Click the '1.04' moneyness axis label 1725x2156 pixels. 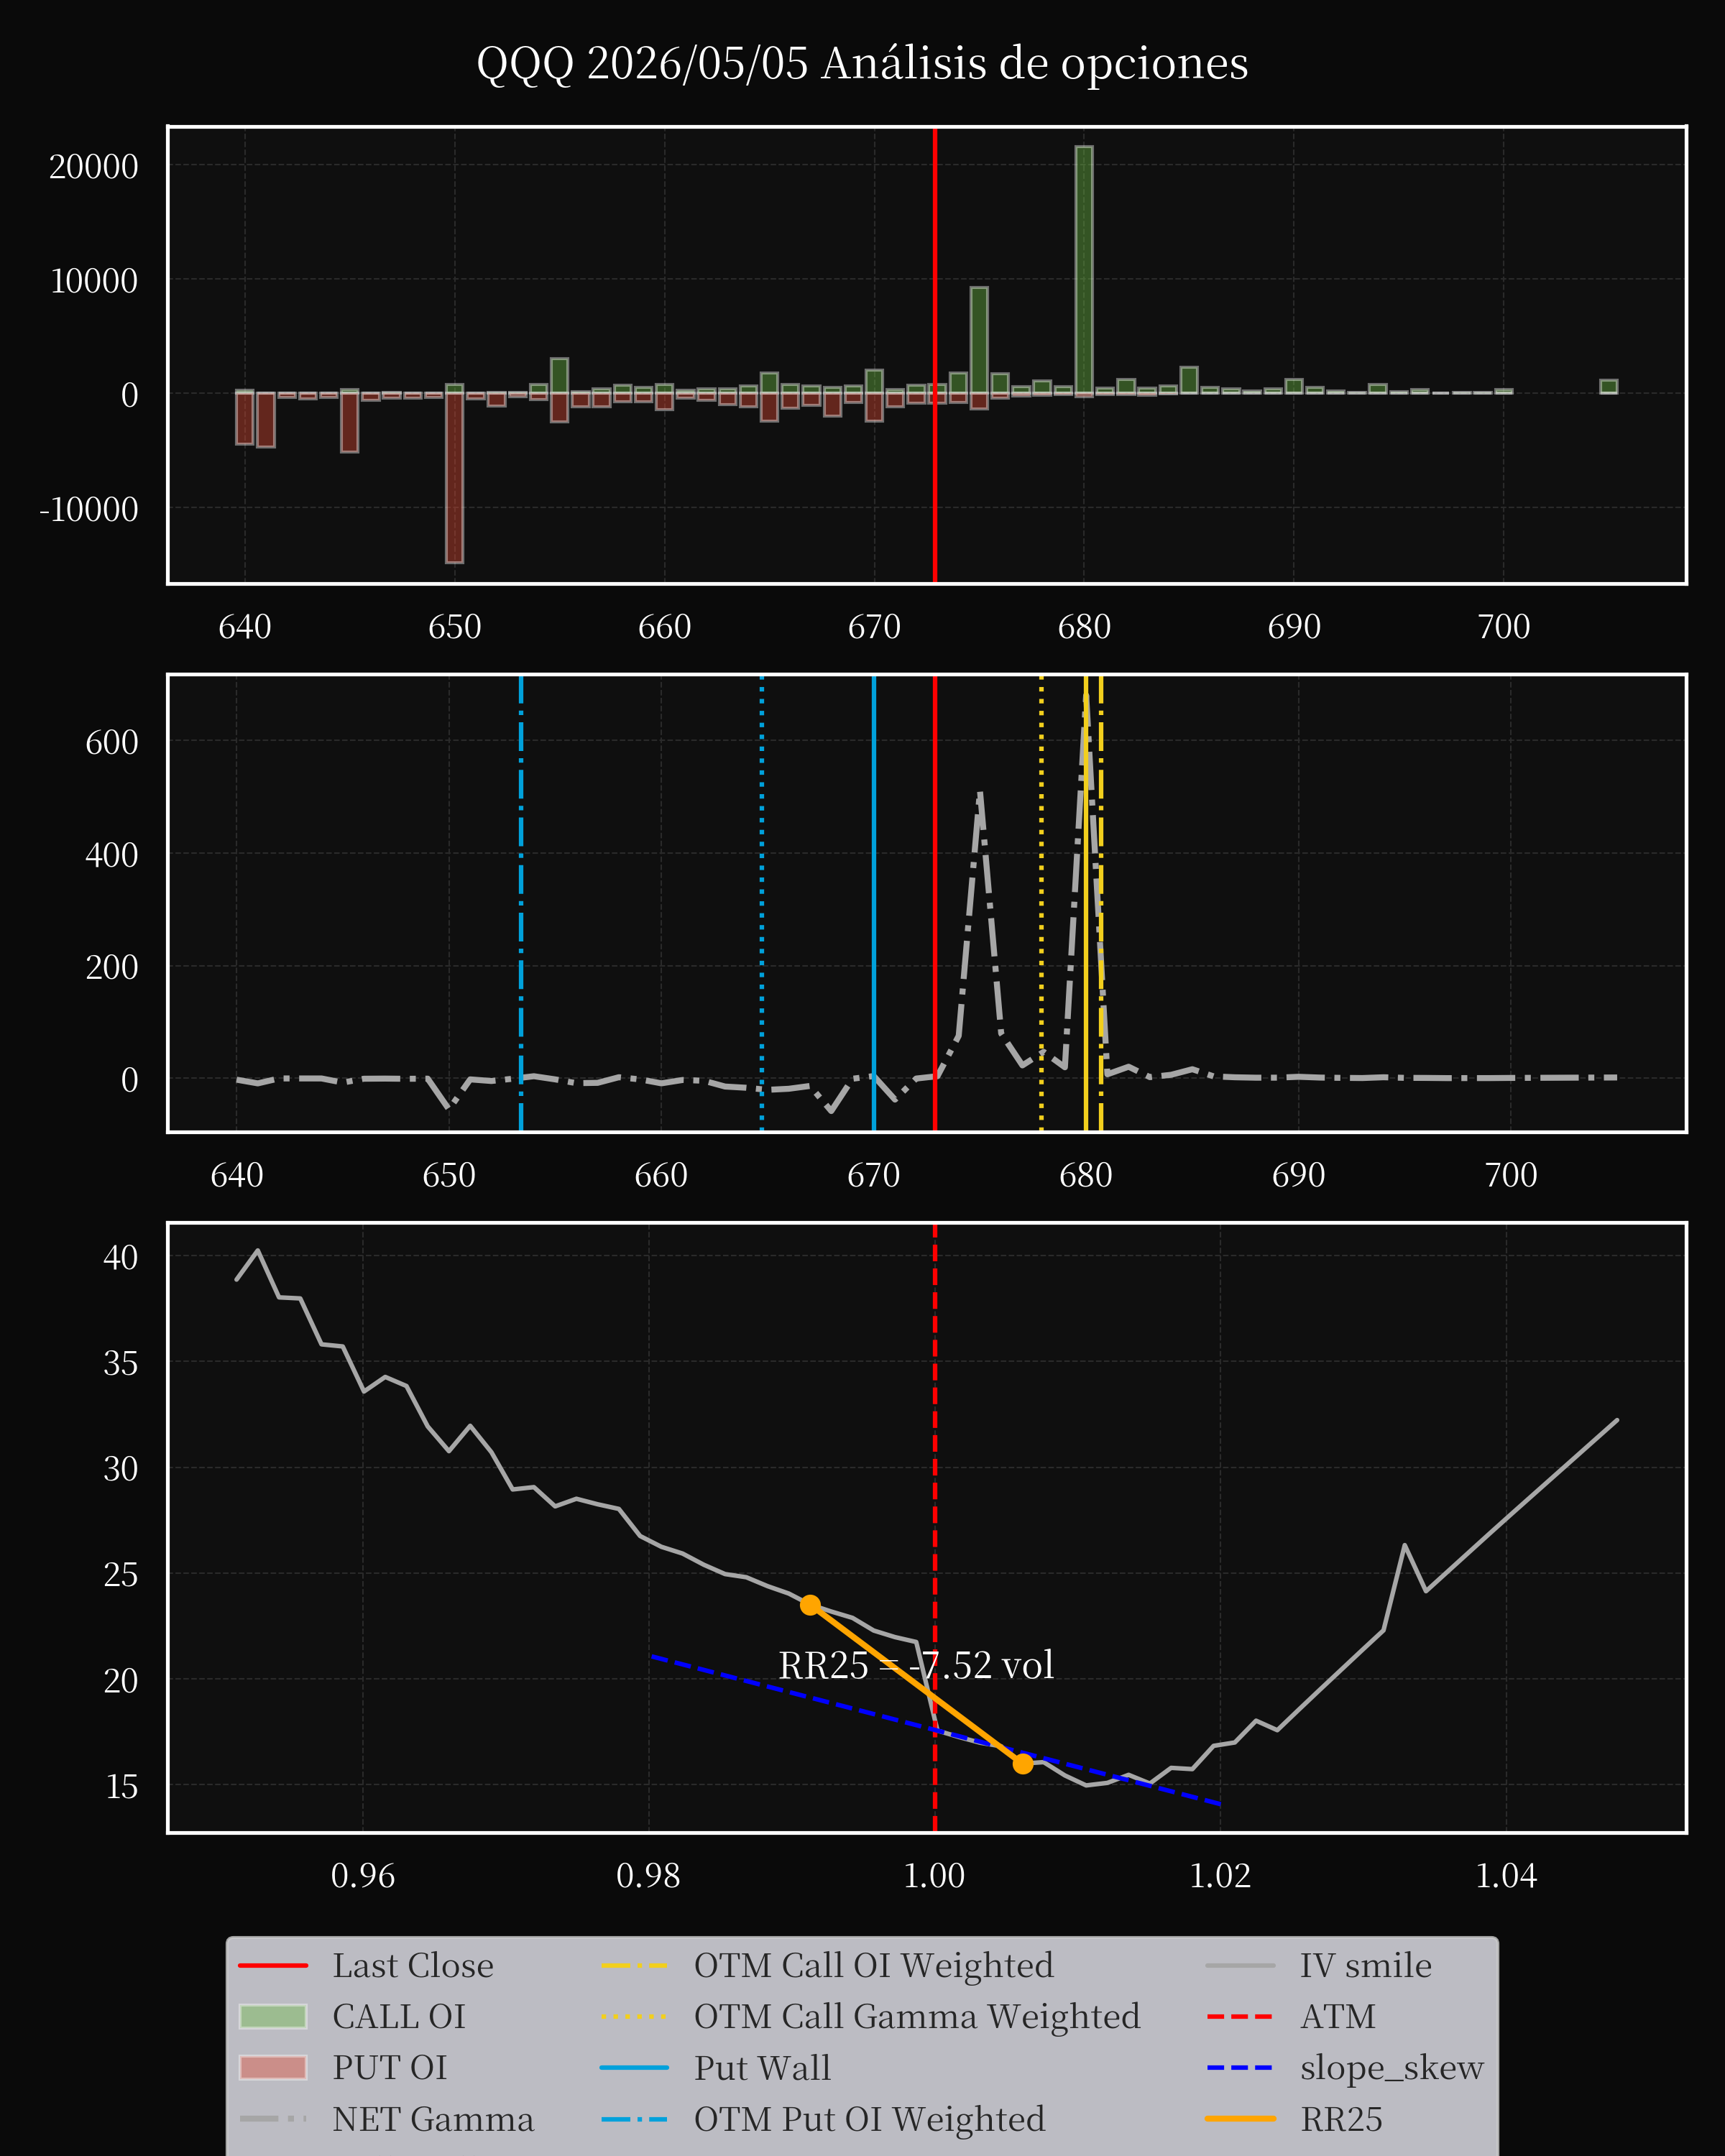1506,1876
